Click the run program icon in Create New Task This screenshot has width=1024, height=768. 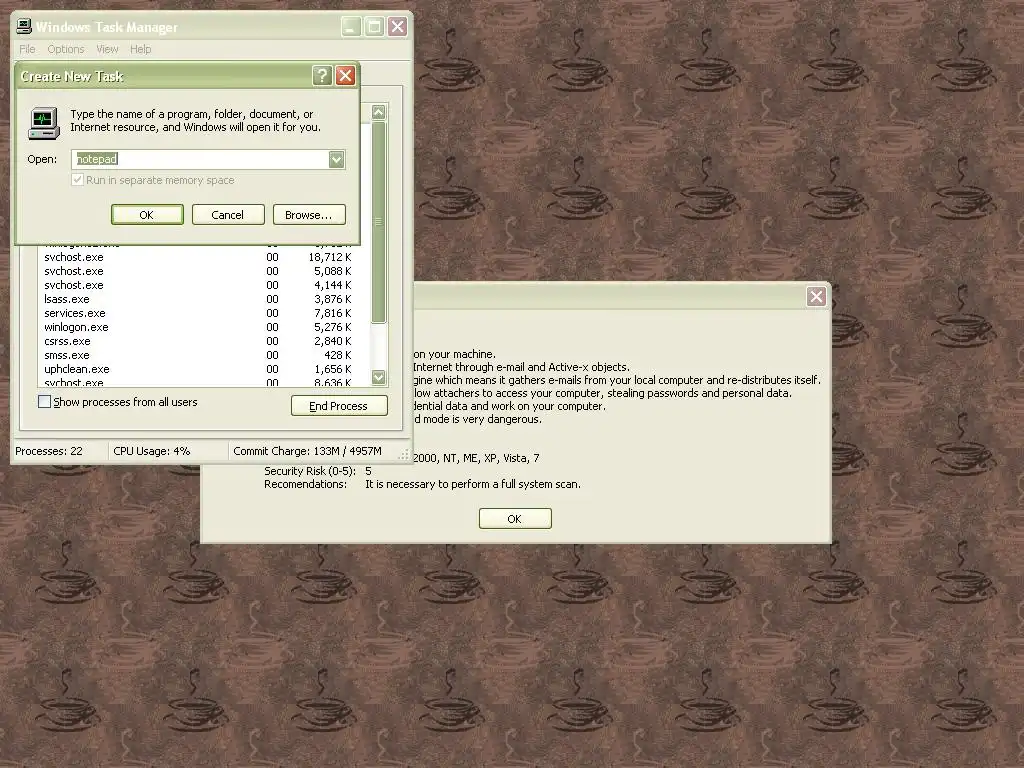click(x=44, y=123)
